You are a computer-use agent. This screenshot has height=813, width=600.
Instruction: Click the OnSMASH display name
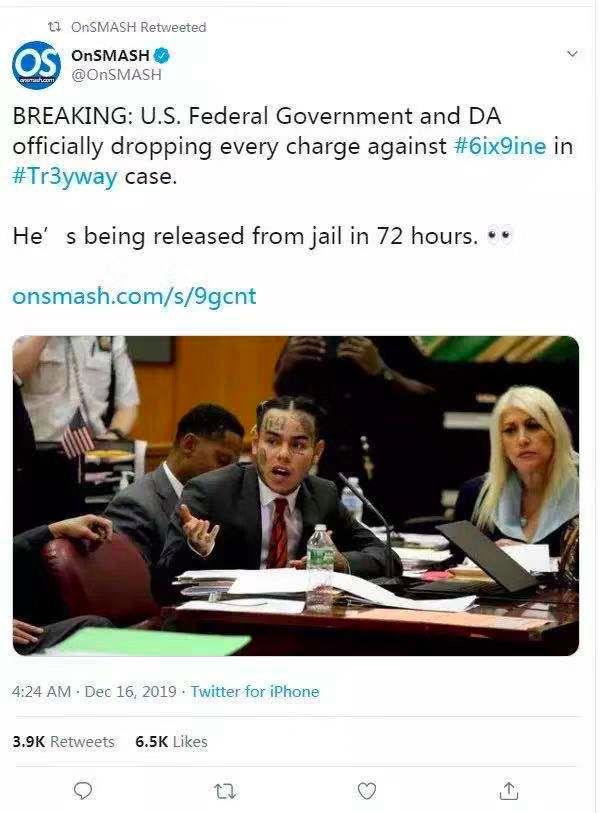pyautogui.click(x=110, y=55)
